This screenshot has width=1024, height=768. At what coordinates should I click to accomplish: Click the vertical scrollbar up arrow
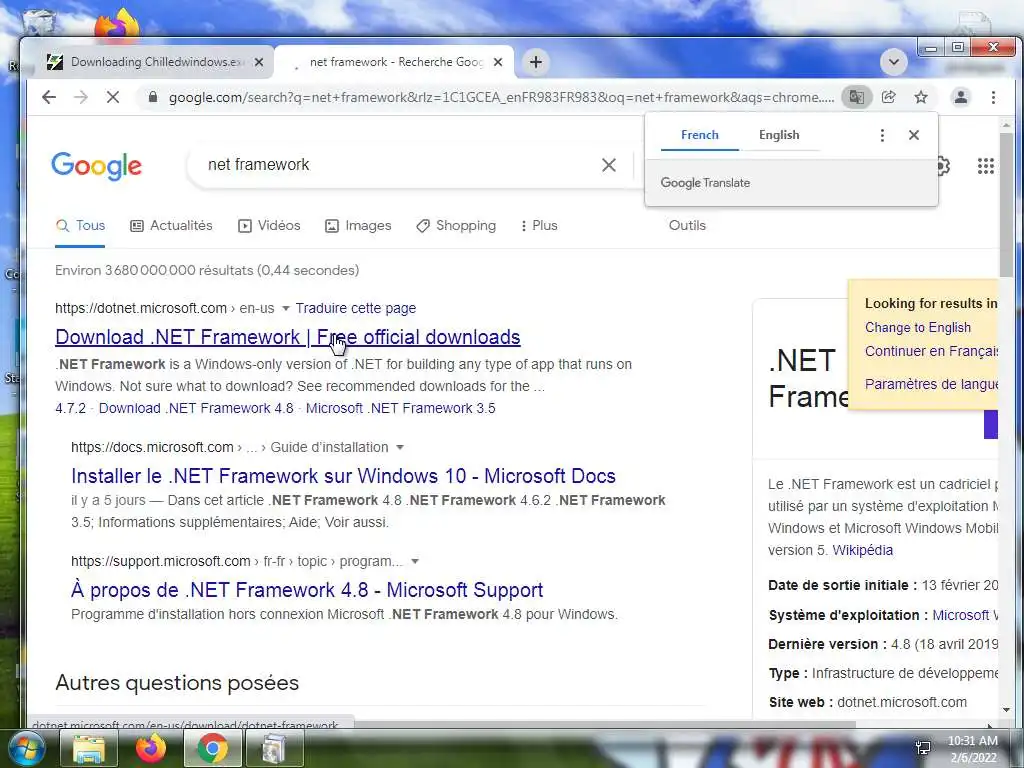1006,124
